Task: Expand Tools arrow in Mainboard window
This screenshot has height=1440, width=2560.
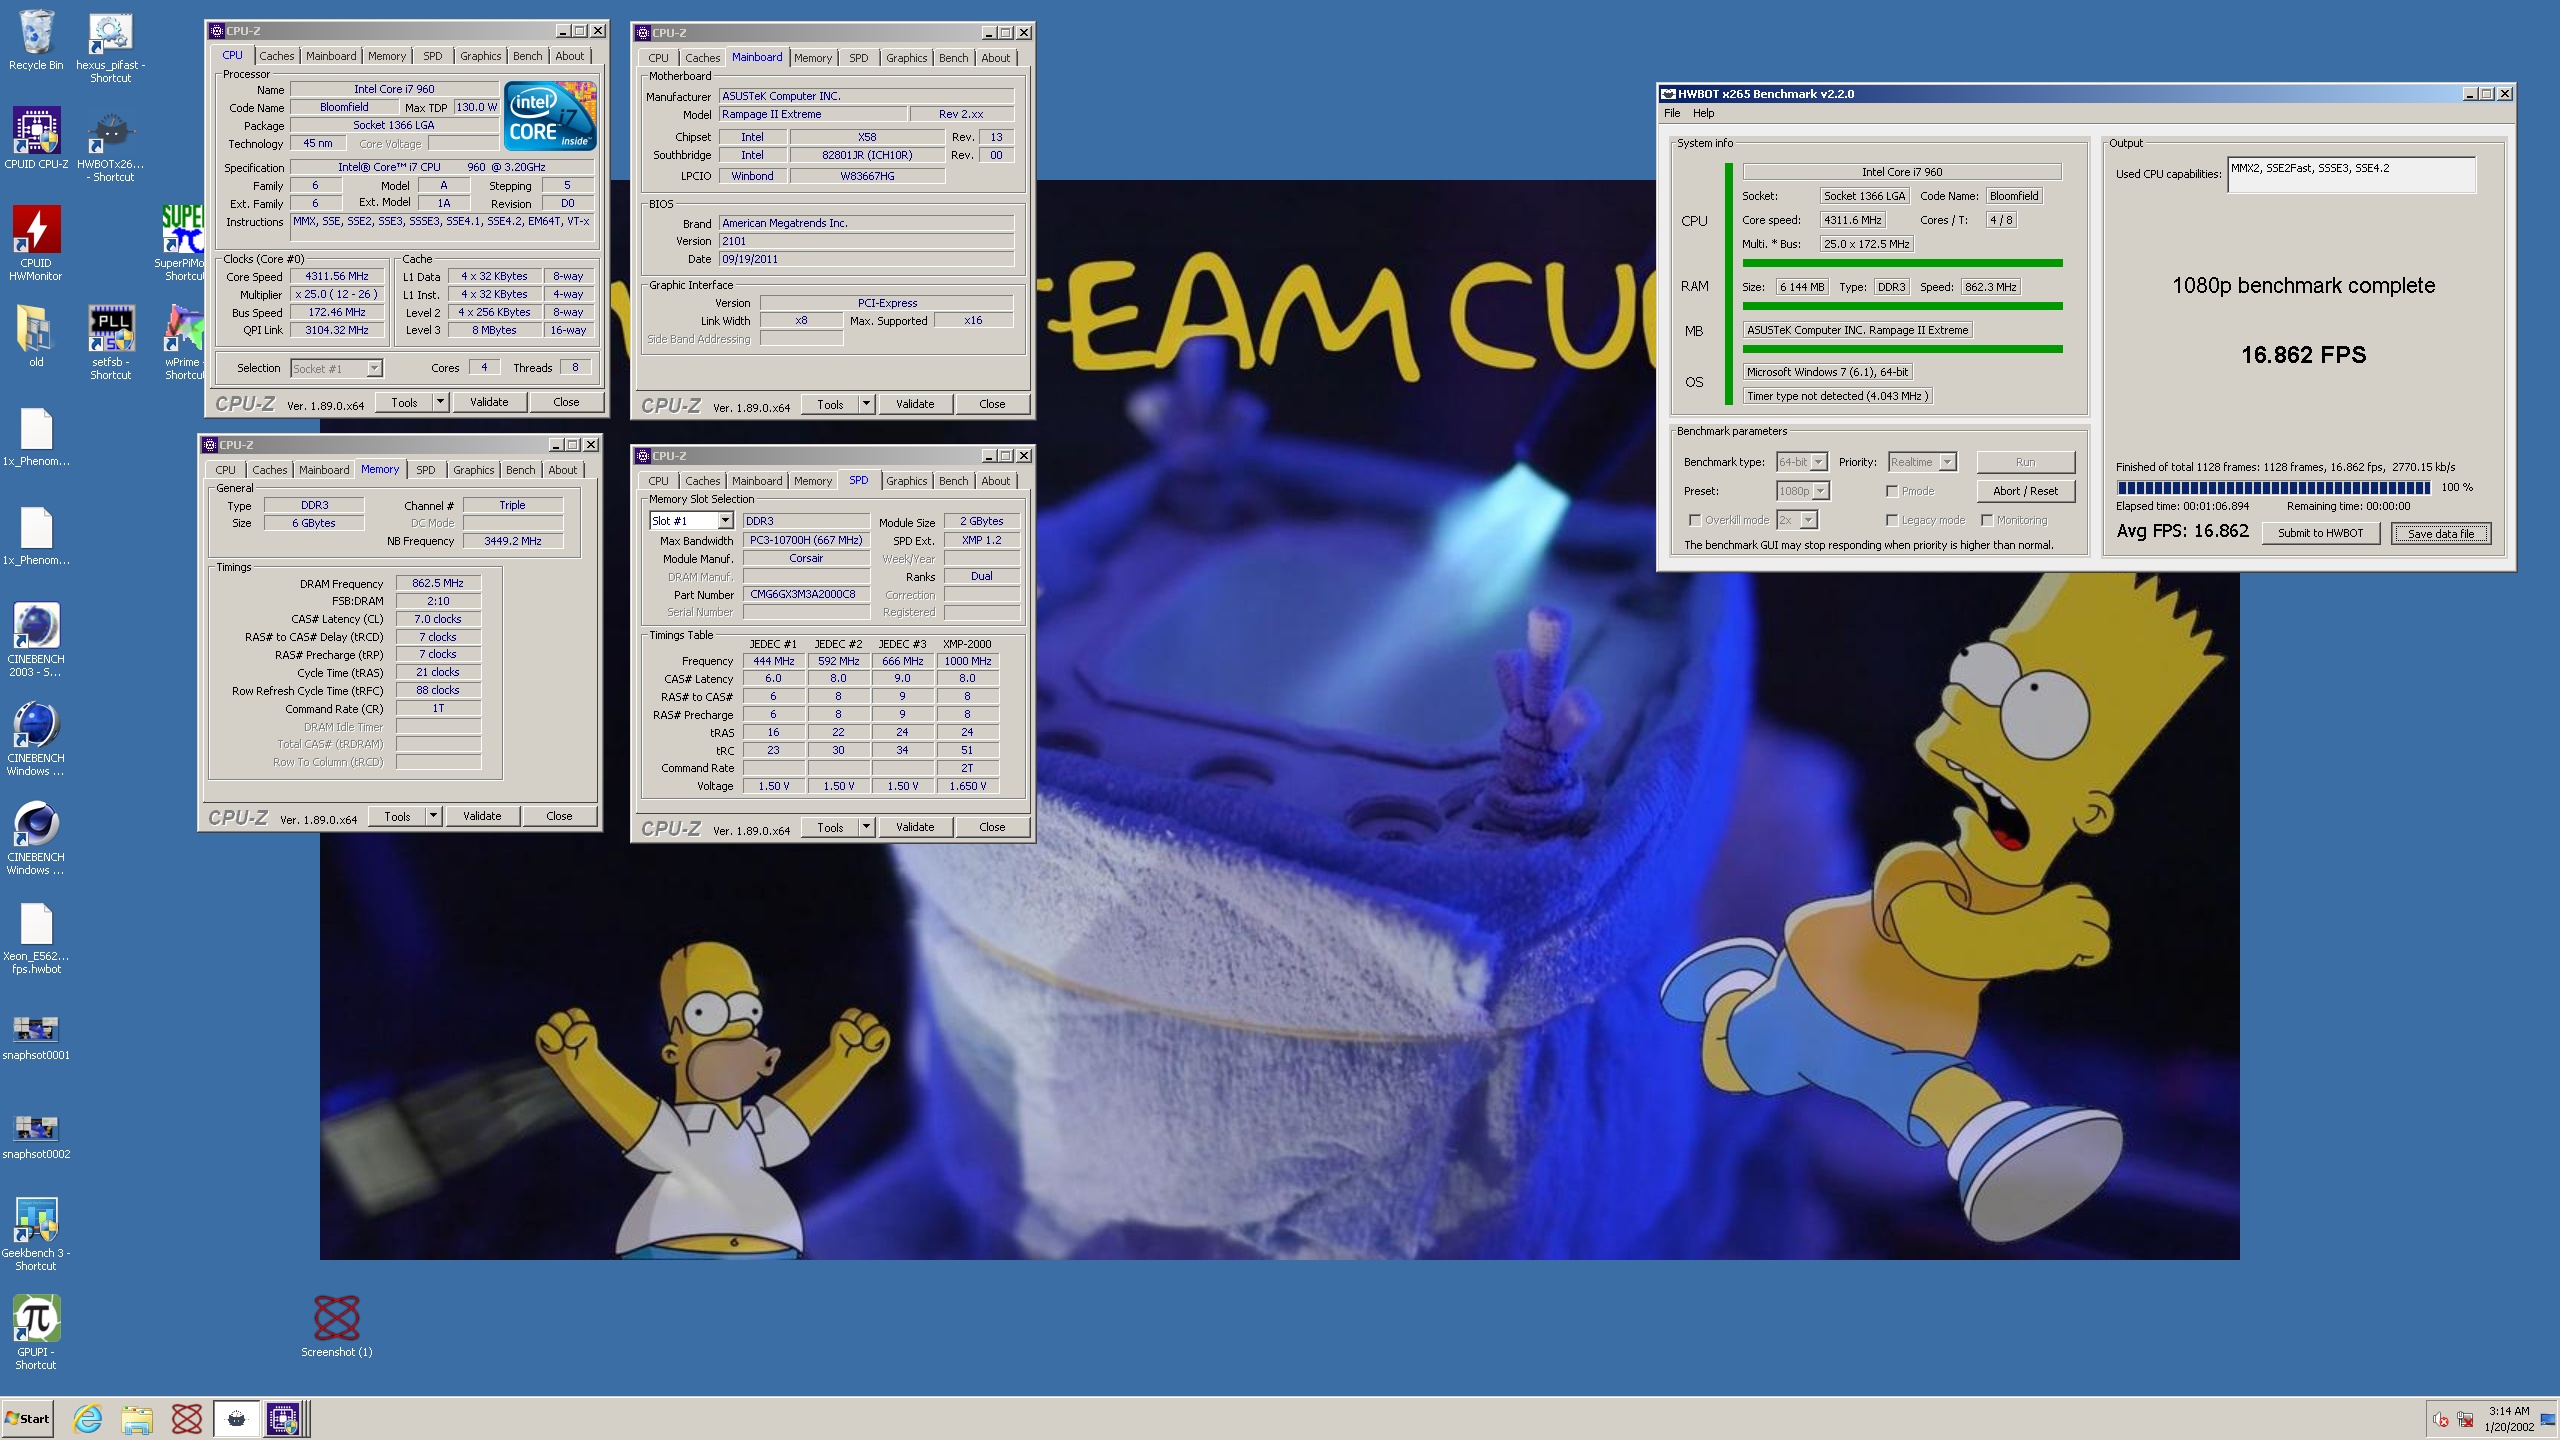Action: tap(866, 404)
